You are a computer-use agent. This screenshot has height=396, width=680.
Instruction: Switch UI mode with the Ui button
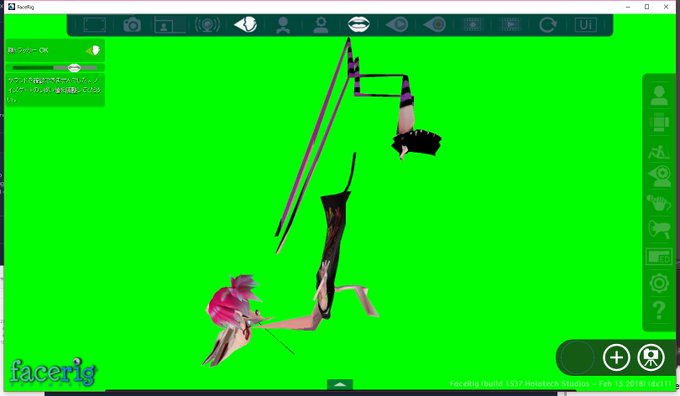pyautogui.click(x=585, y=25)
